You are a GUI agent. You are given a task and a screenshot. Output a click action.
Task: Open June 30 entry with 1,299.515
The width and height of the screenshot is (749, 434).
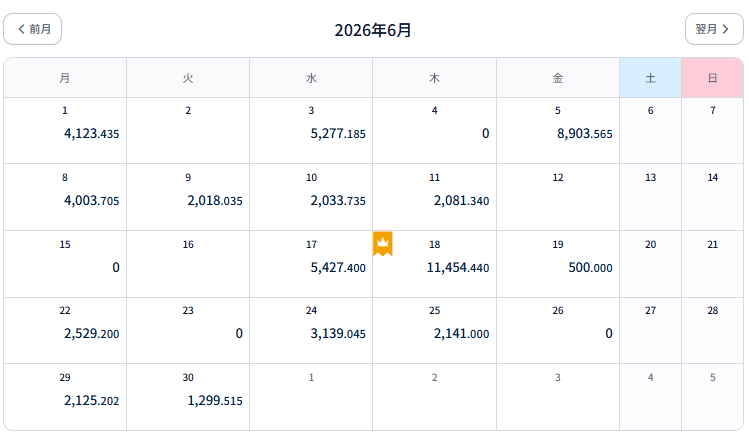tap(188, 397)
